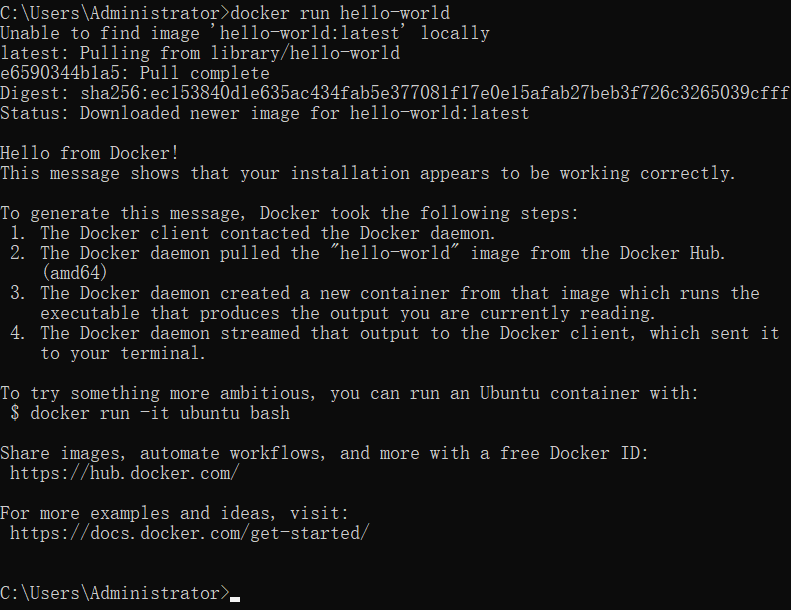The height and width of the screenshot is (610, 791).
Task: Click the "(amd64)" architecture text
Action: [74, 273]
